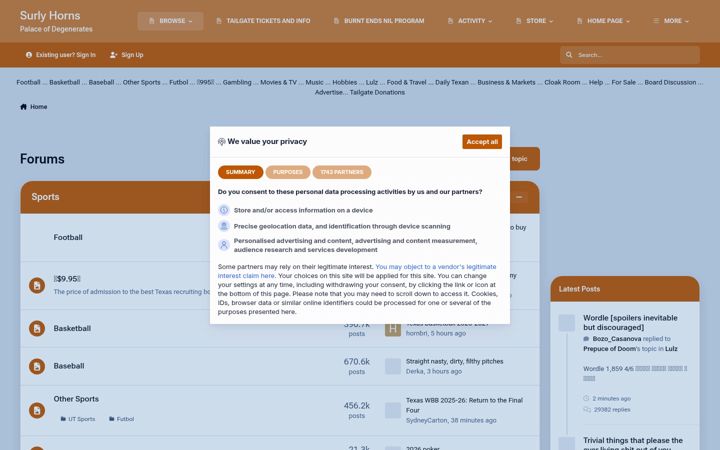
Task: Click the Basketball forum icon
Action: tap(37, 329)
